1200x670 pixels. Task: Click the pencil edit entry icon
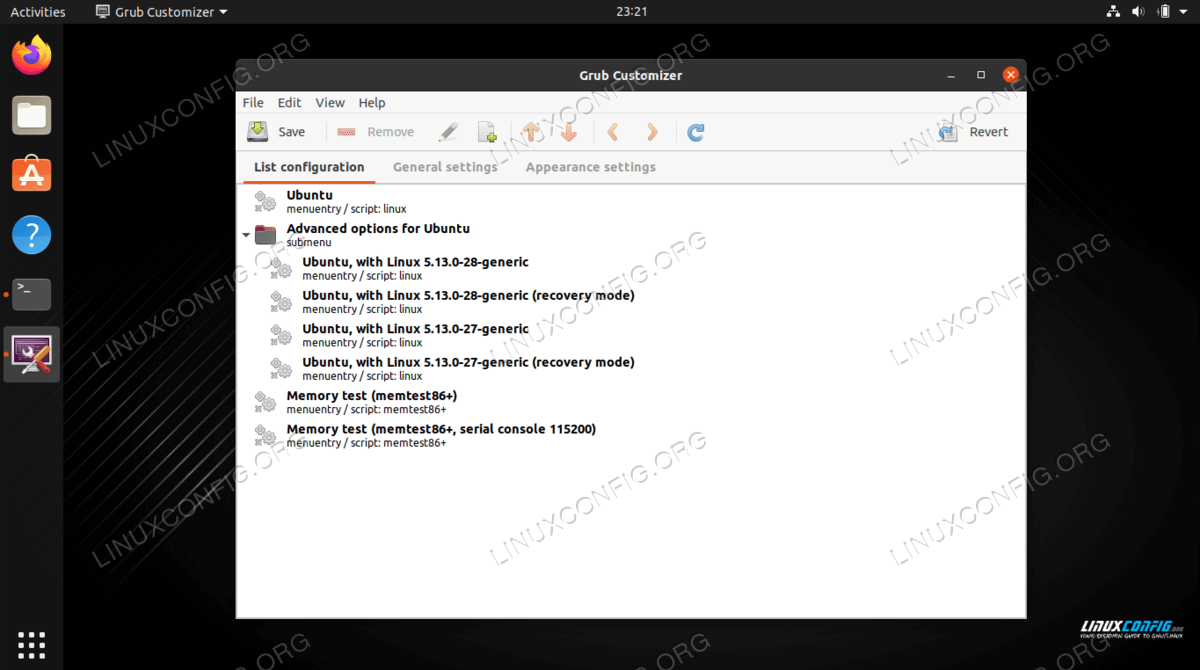448,132
